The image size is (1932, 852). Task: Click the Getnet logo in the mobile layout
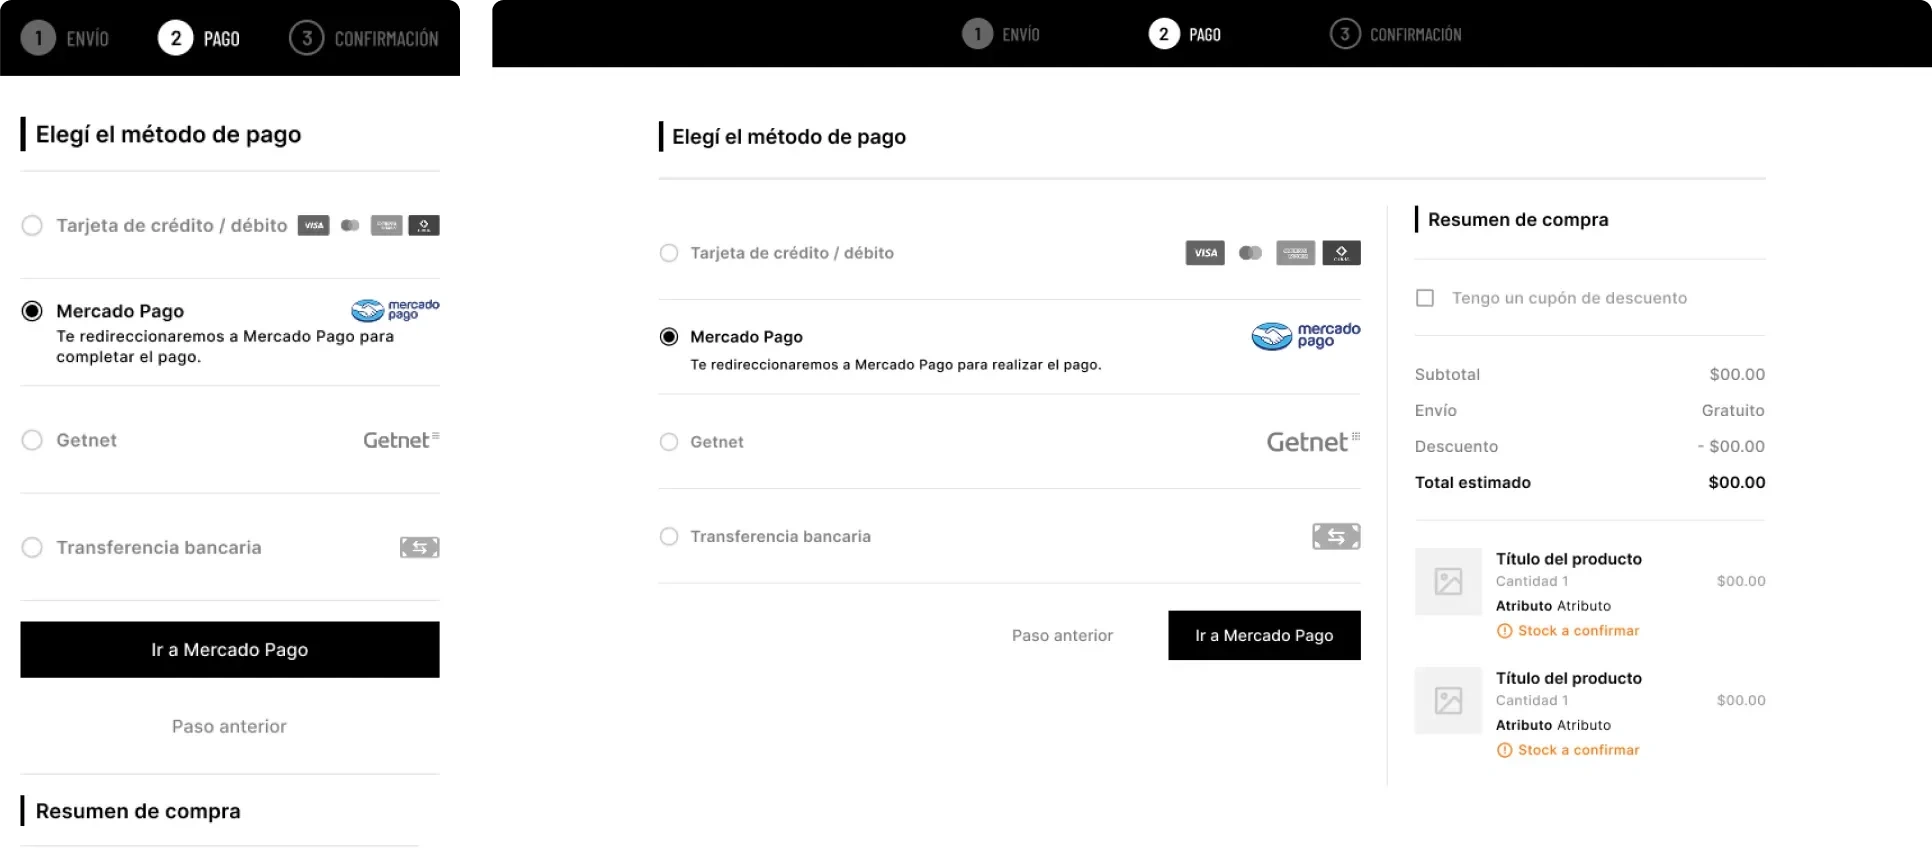[401, 440]
